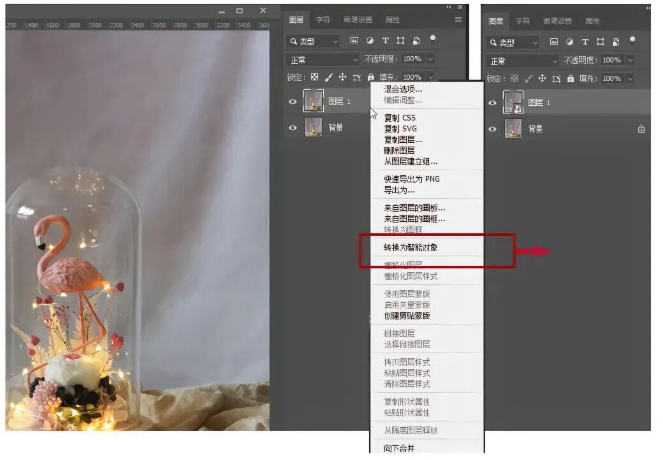The height and width of the screenshot is (460, 663).
Task: Hide the 背景 layer in the left Layers panel
Action: coord(293,127)
